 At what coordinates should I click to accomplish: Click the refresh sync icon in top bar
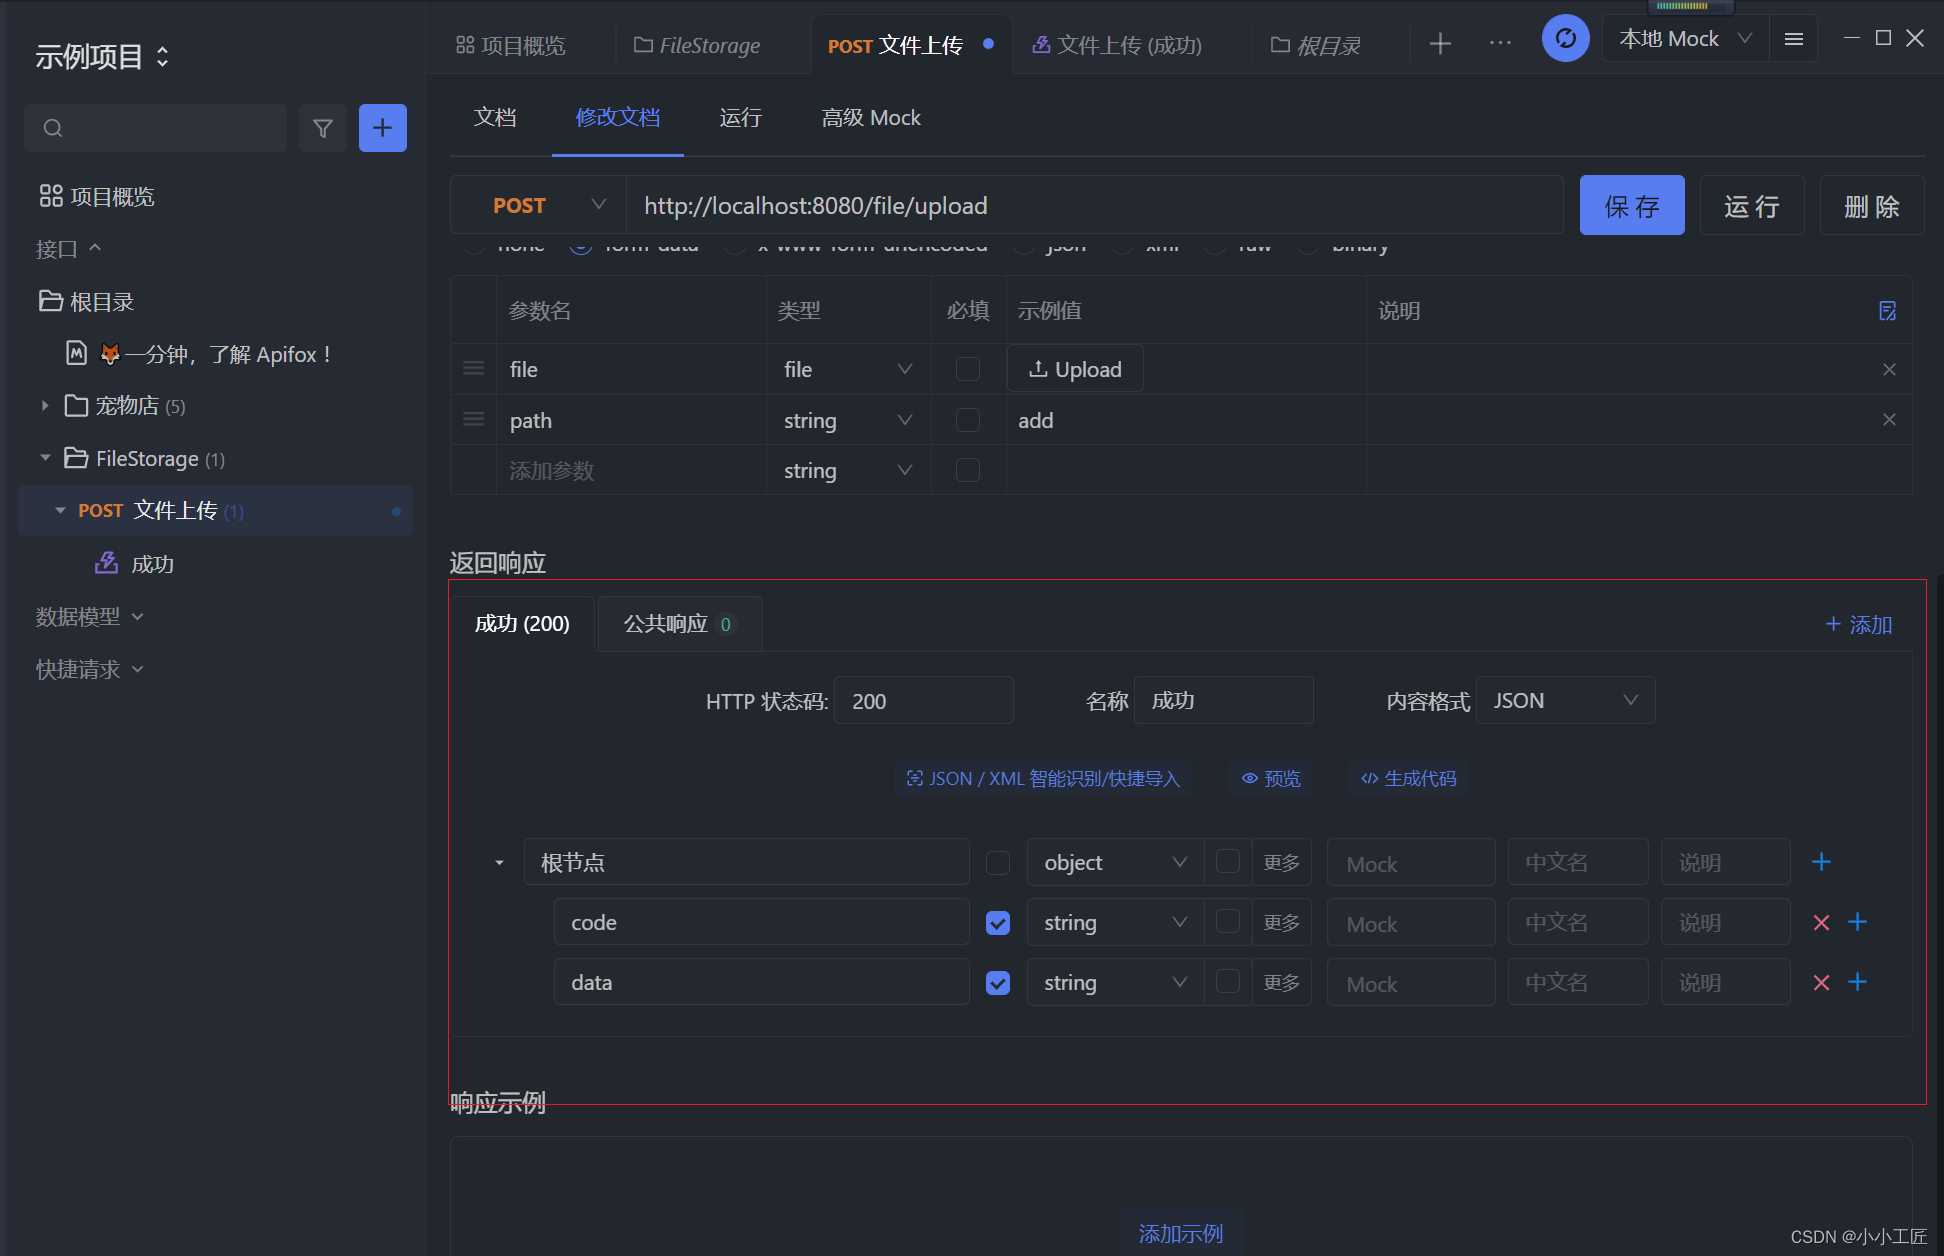pos(1566,39)
